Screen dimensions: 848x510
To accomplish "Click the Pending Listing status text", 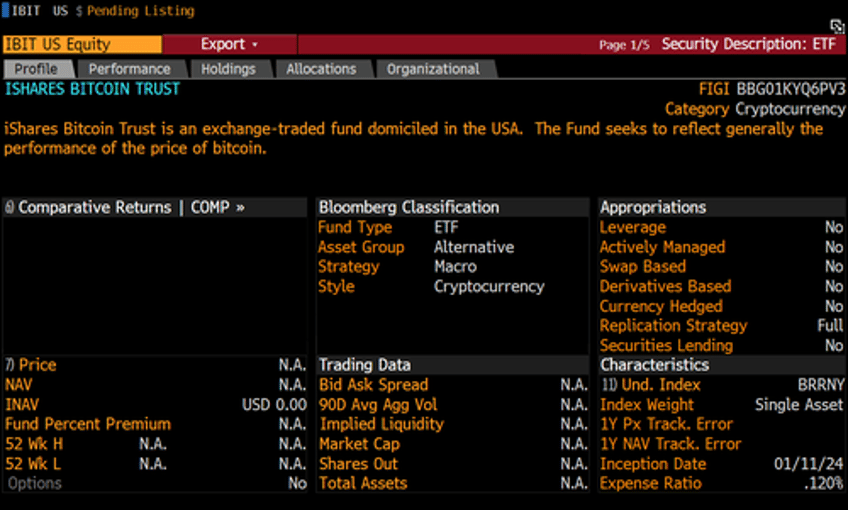I will (x=141, y=11).
